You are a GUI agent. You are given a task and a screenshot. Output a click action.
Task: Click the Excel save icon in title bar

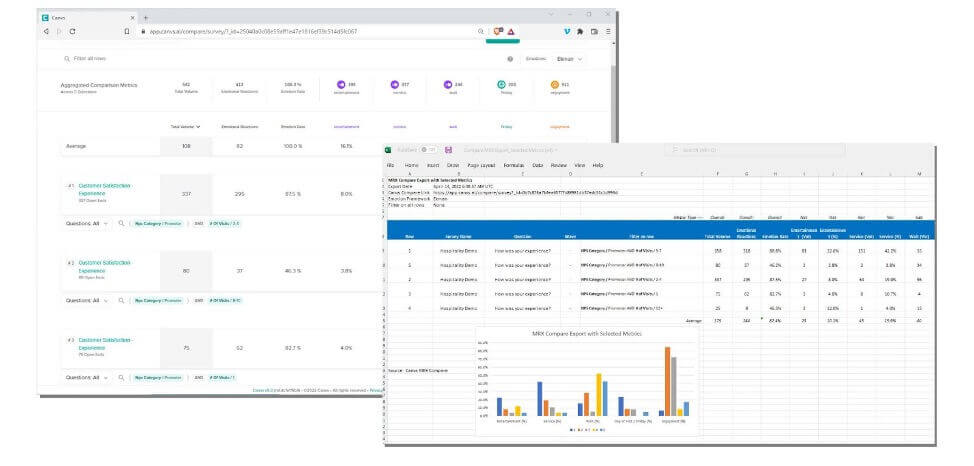[448, 150]
